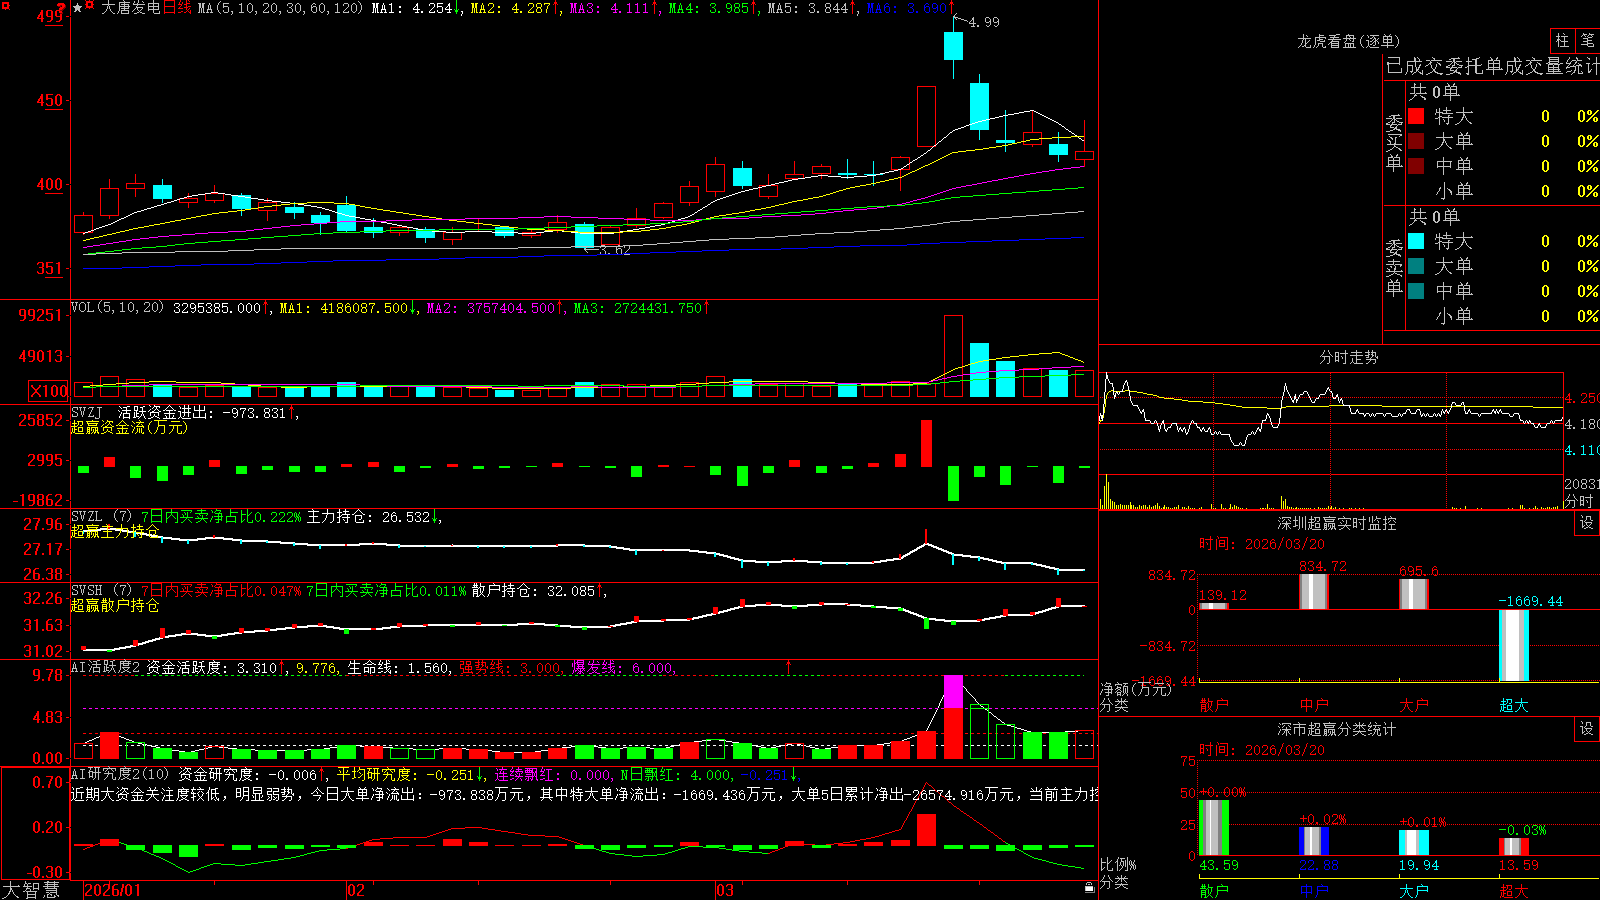Image resolution: width=1600 pixels, height=900 pixels.
Task: Click the 中户 bar showing 834.72
Action: [x=1313, y=591]
